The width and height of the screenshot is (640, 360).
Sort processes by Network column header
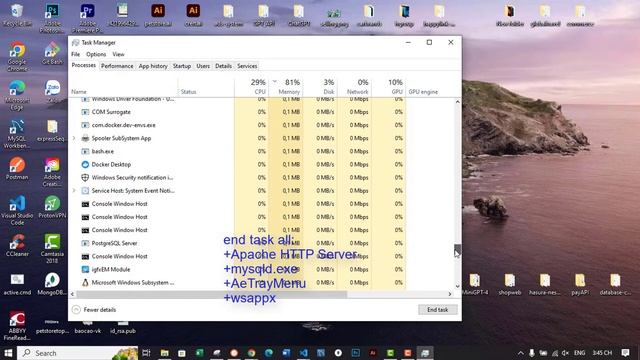tap(354, 87)
